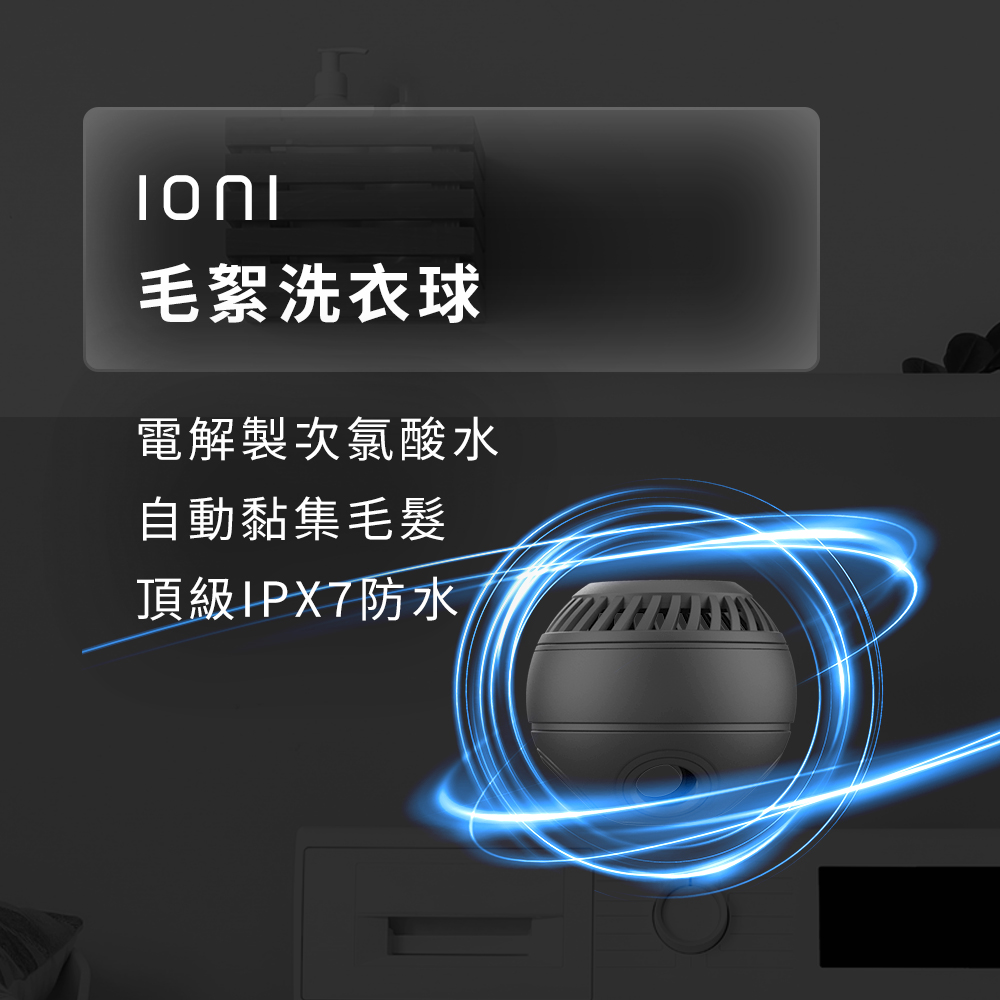Click the washing machine top panel
Image resolution: width=1000 pixels, height=1000 pixels.
[x=647, y=839]
